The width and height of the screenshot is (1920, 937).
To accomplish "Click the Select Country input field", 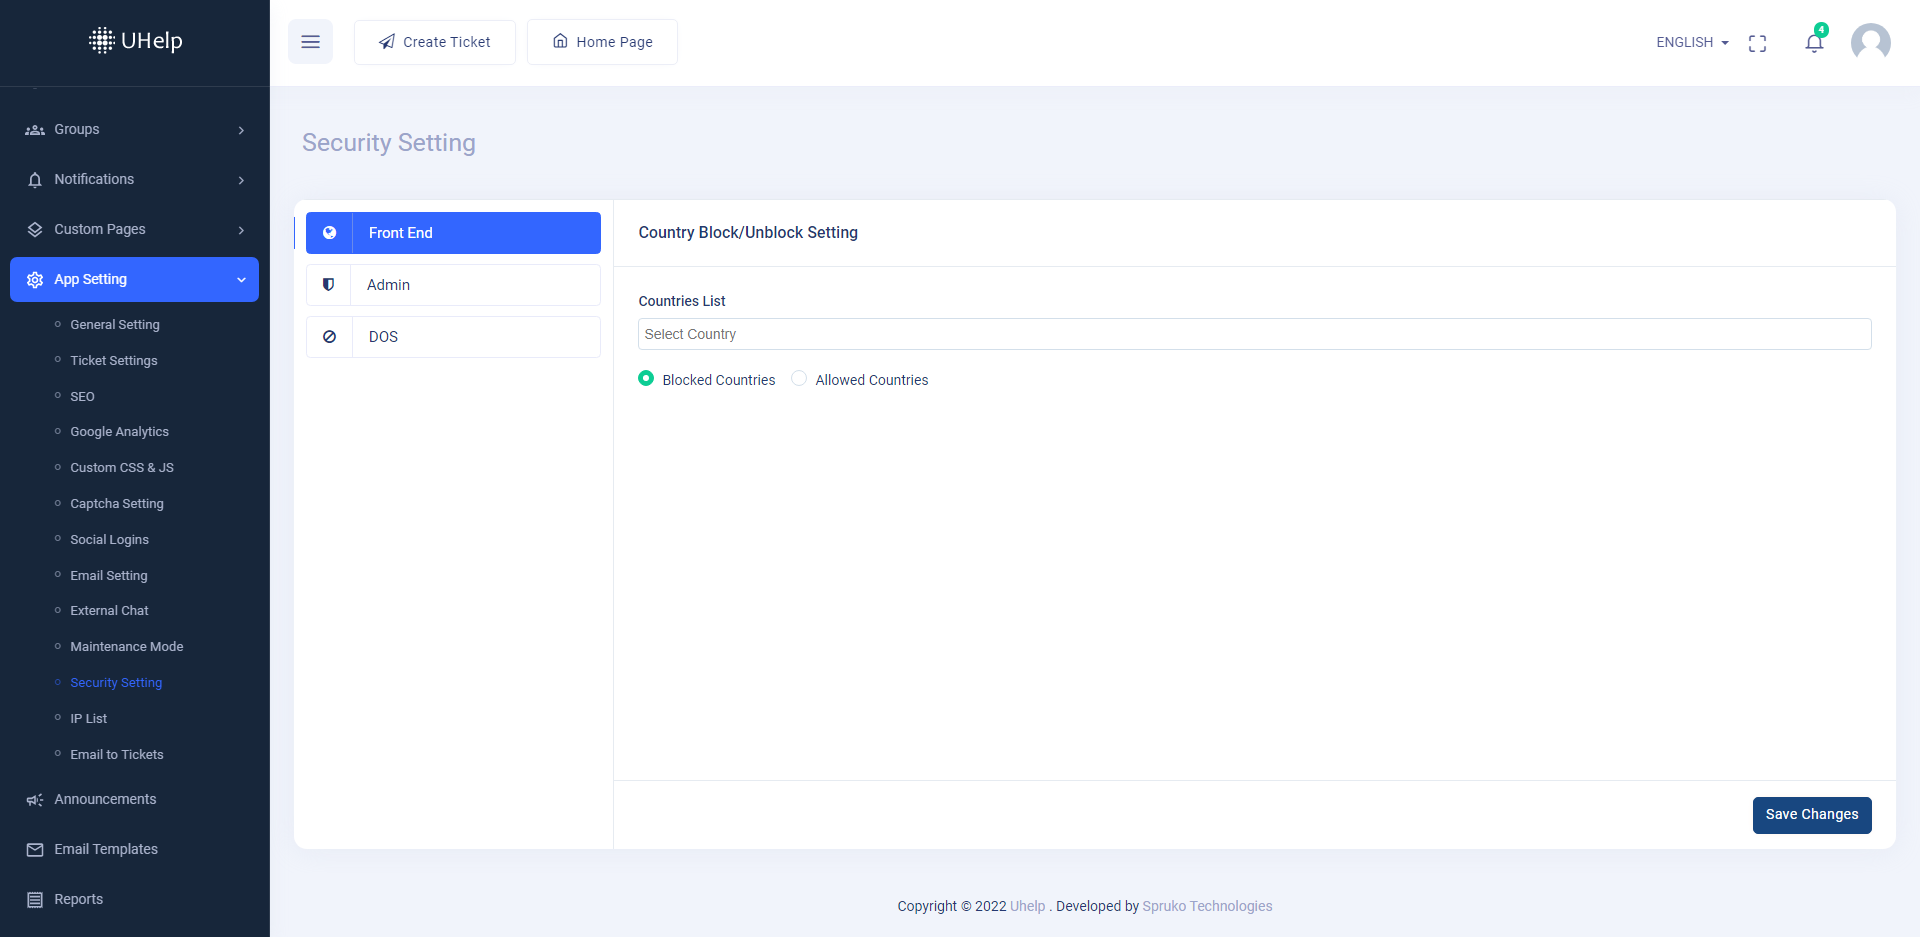I will click(1254, 334).
